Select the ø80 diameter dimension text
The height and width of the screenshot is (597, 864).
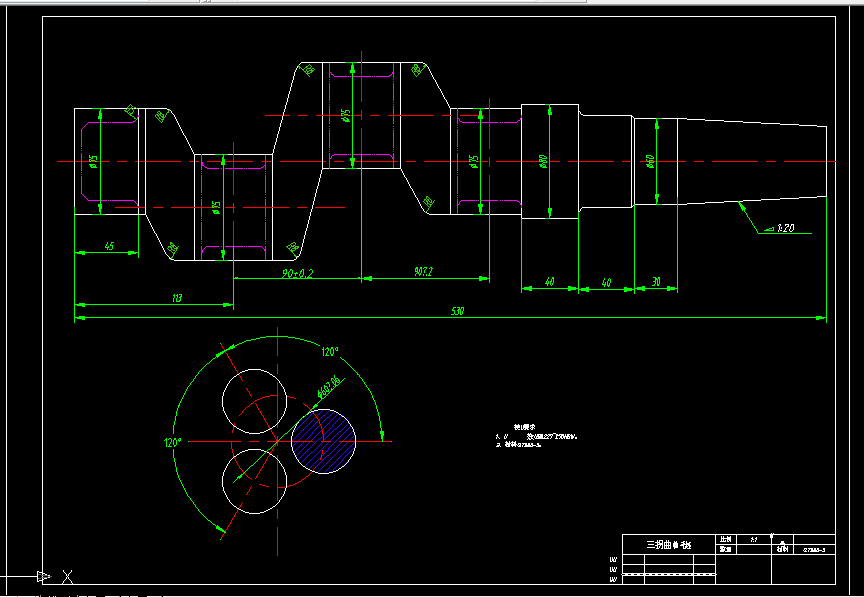click(542, 162)
